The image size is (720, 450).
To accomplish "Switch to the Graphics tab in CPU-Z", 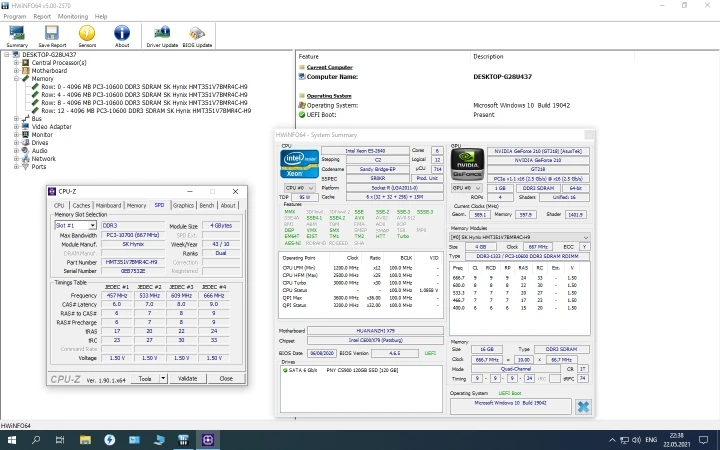I will 183,205.
